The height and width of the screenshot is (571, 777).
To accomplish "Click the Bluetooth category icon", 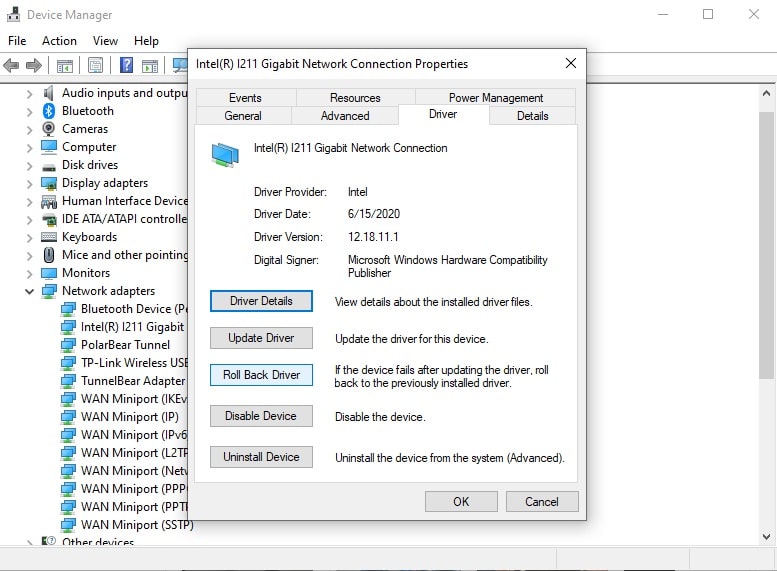I will pyautogui.click(x=49, y=111).
